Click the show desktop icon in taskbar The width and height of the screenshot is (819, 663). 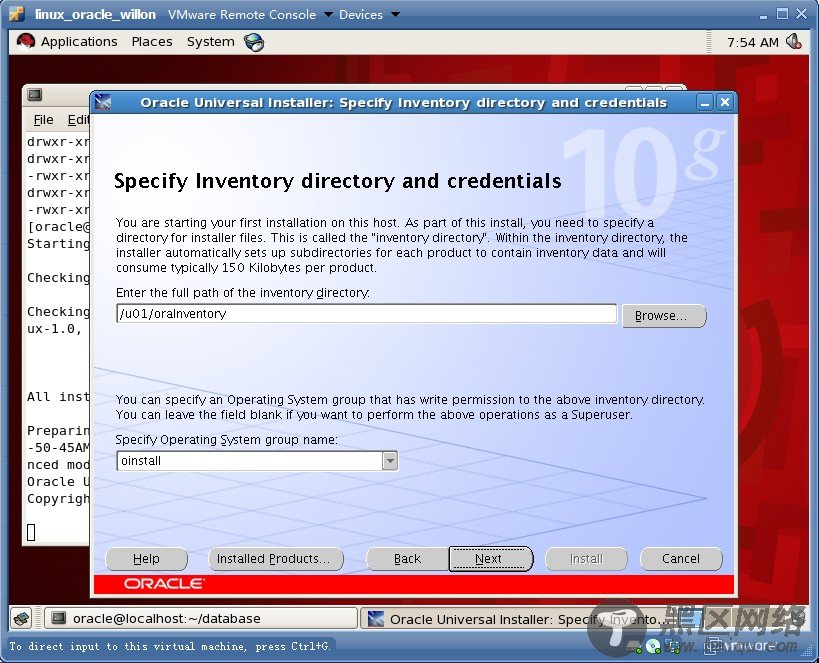coord(21,619)
